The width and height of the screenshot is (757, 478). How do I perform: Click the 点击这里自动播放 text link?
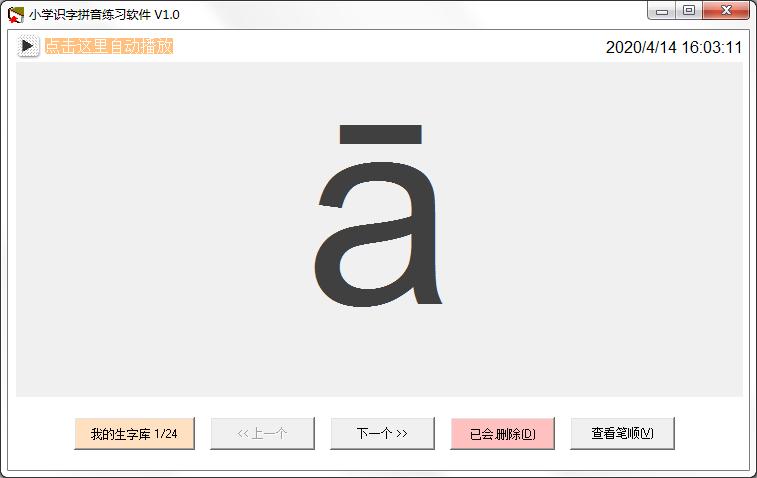(x=109, y=46)
